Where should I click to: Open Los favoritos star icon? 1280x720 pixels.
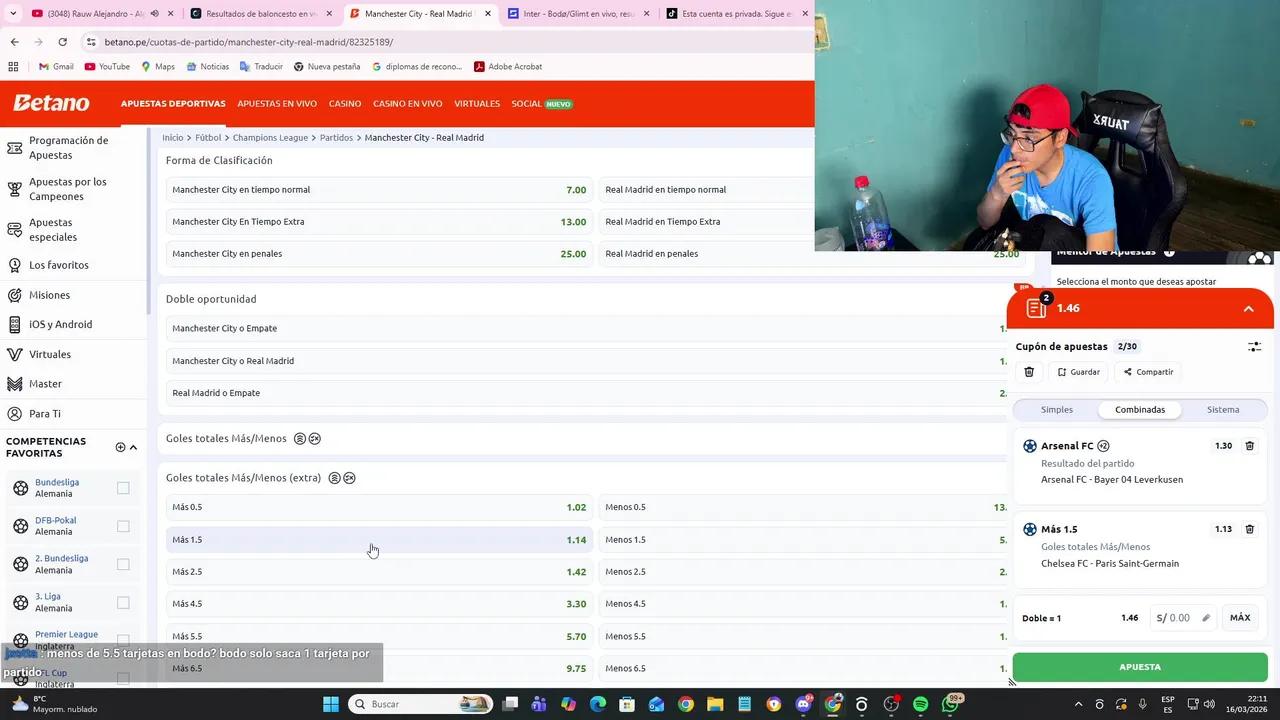coord(15,265)
